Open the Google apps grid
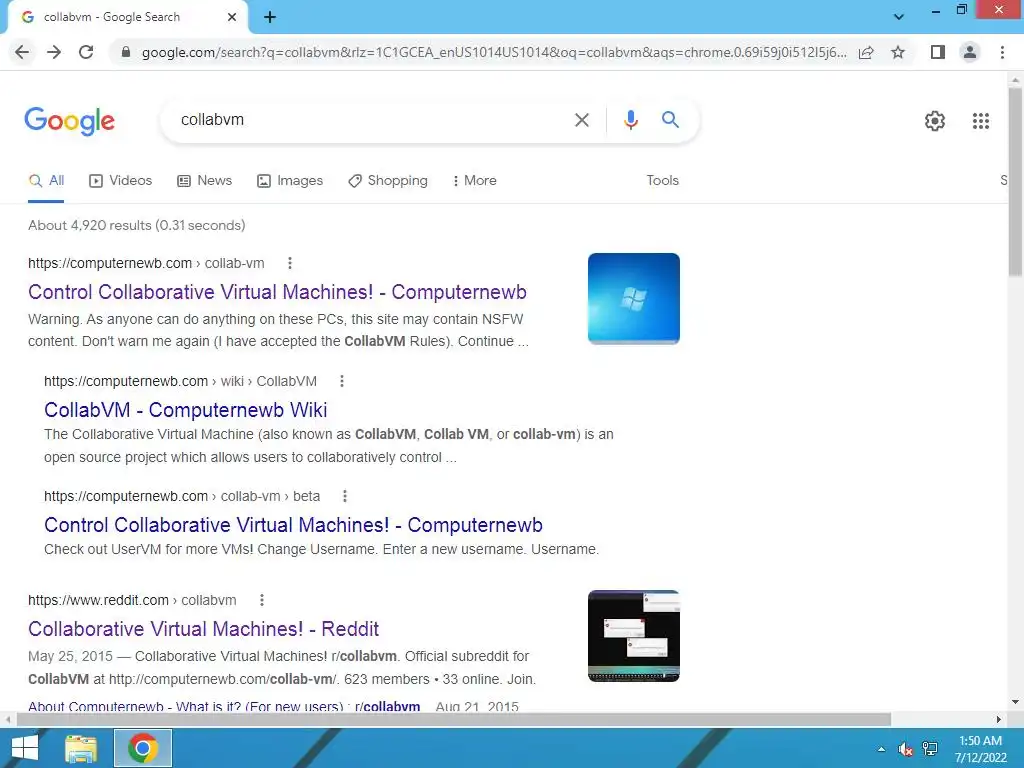 (981, 121)
